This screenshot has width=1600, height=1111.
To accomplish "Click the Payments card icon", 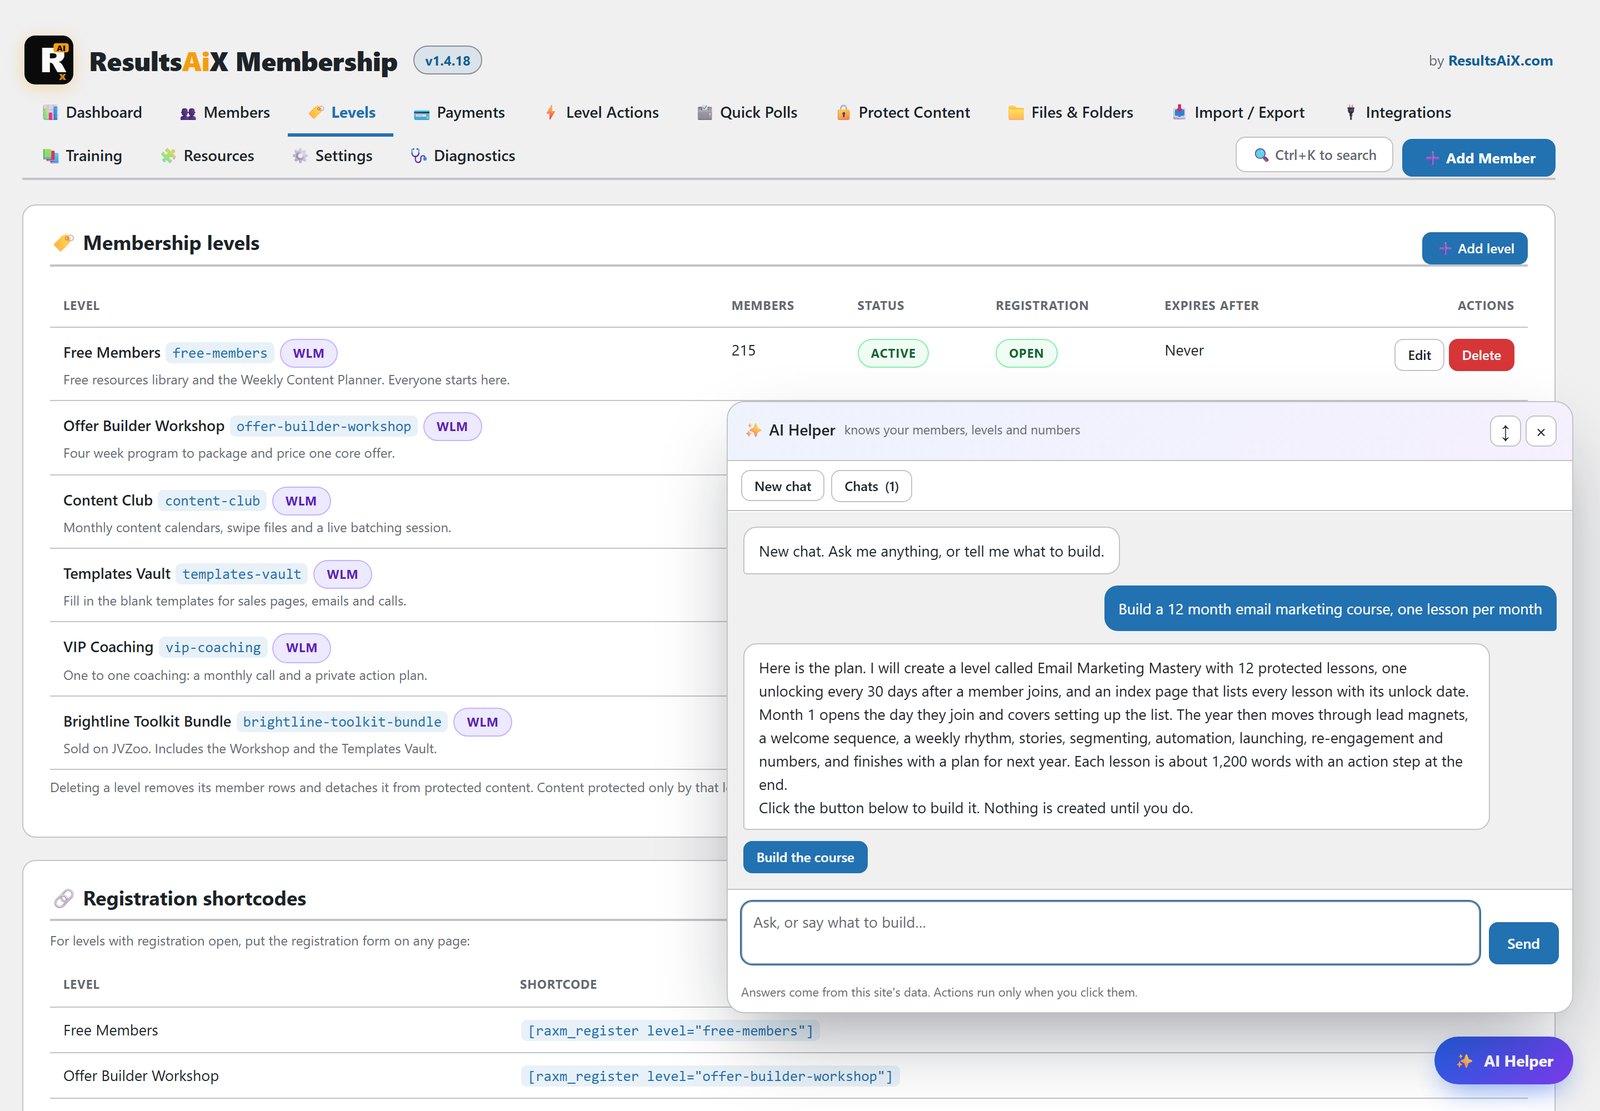I will 421,113.
